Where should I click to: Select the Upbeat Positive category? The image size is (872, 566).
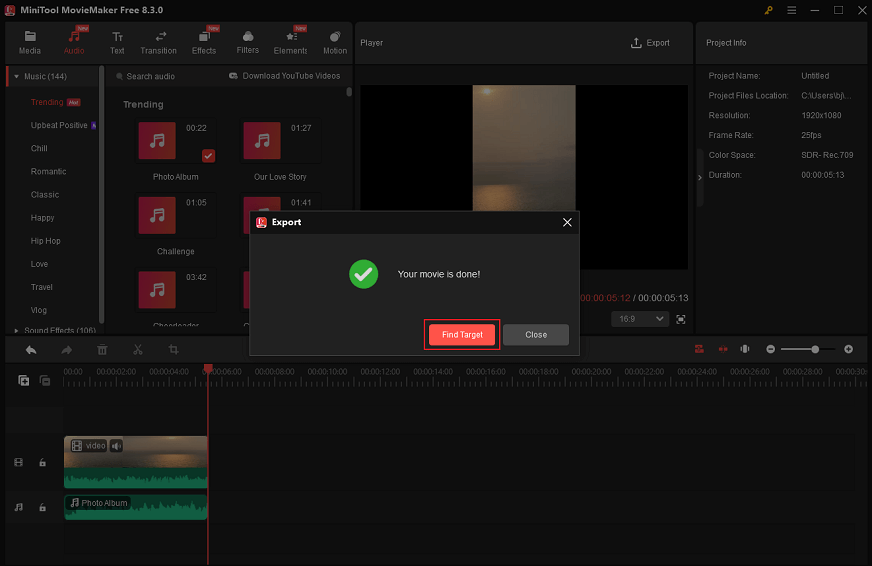coord(59,125)
